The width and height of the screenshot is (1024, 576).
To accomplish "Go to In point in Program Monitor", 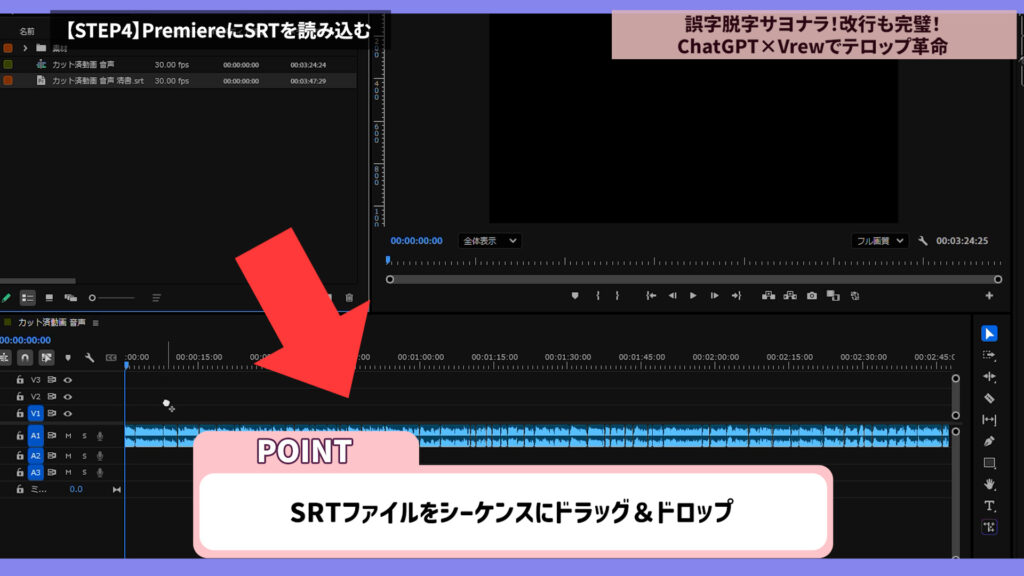I will click(x=650, y=296).
